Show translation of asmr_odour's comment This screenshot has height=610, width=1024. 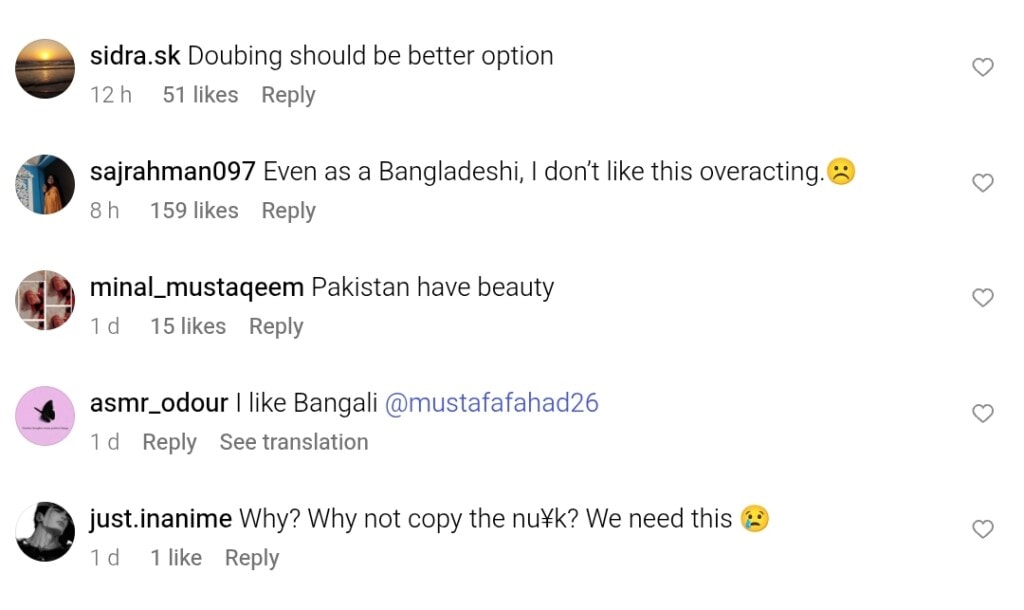click(x=294, y=442)
